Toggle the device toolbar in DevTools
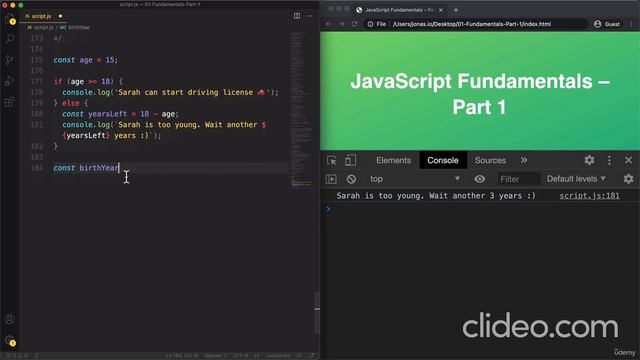 [x=350, y=160]
